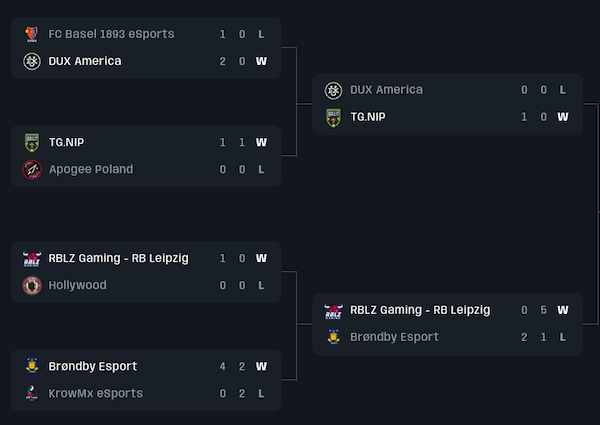Click the FC Basel 1893 eSports team logo
600x425 pixels.
(31, 34)
